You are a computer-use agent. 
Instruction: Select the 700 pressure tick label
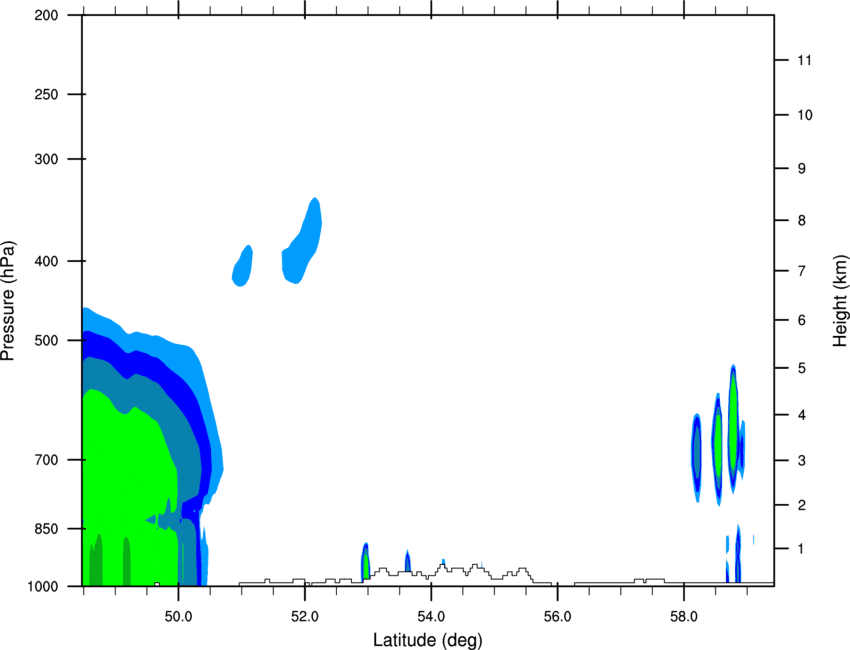46,460
